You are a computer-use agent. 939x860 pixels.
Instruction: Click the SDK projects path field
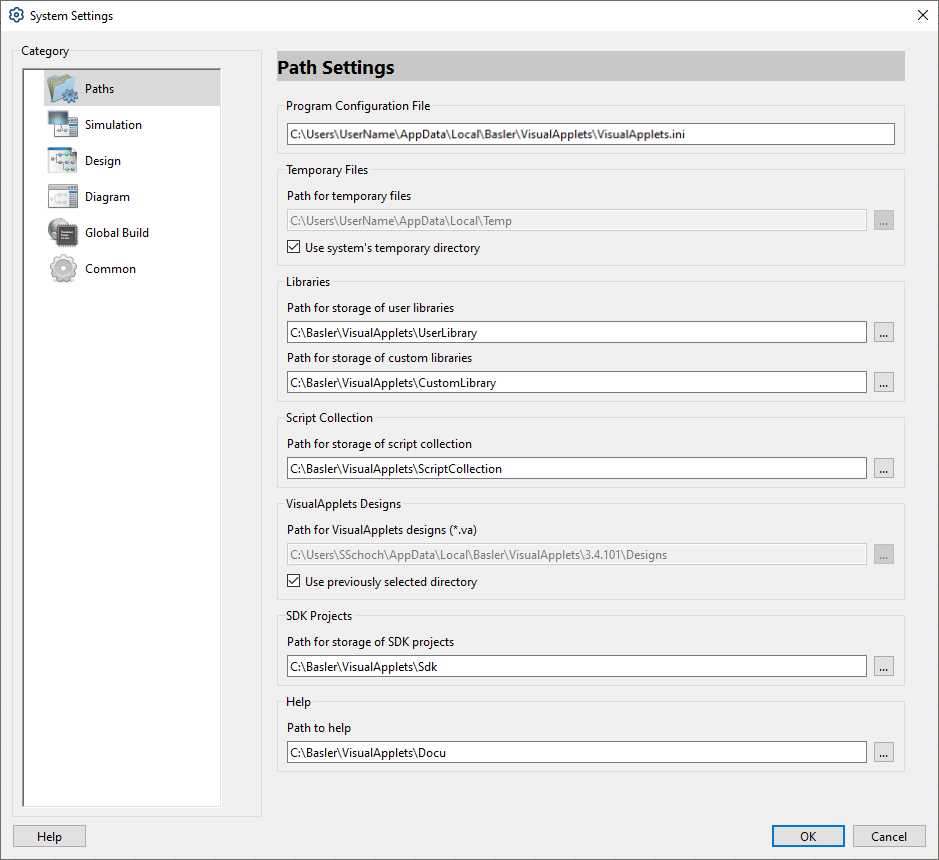[x=577, y=667]
